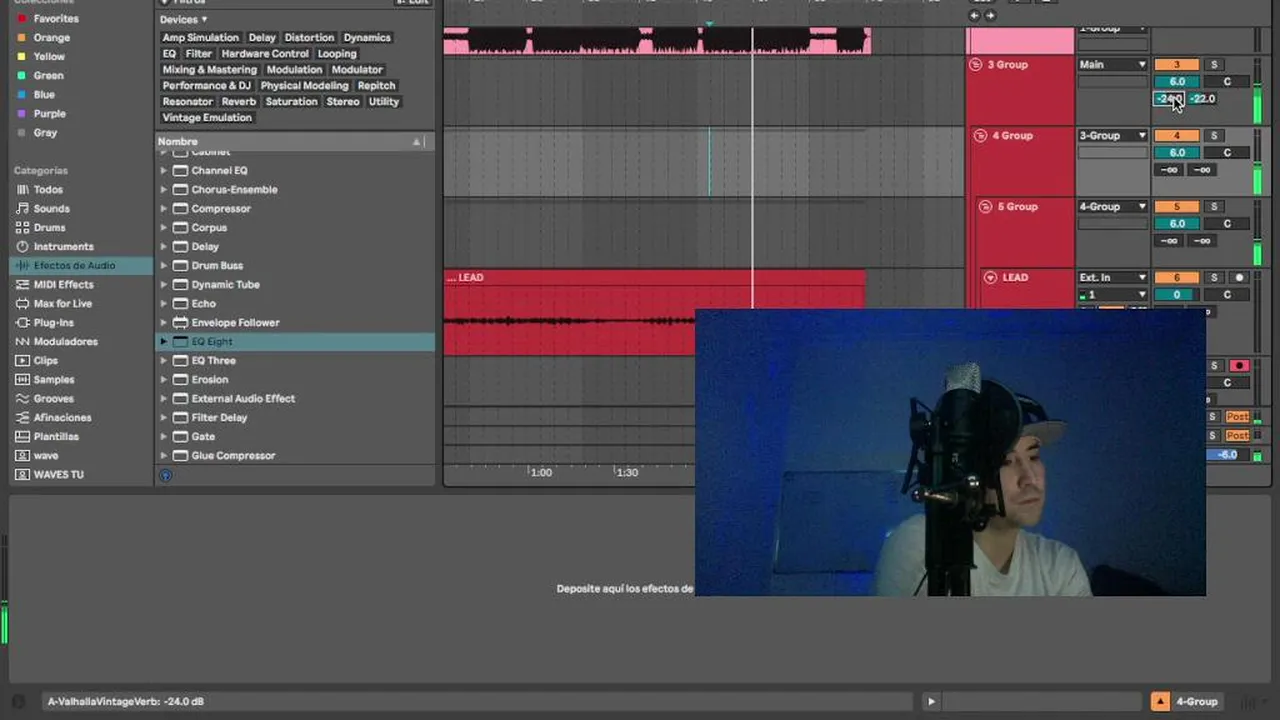The width and height of the screenshot is (1280, 720).
Task: Click the preview play button in the status bar
Action: pos(931,702)
